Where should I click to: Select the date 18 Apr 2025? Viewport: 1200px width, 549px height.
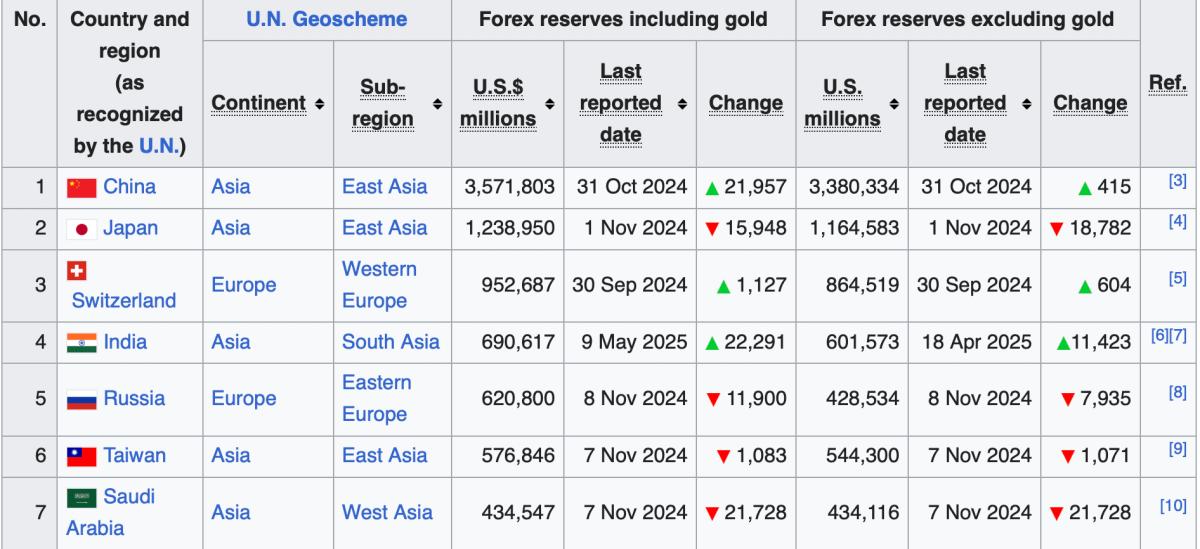pos(975,343)
